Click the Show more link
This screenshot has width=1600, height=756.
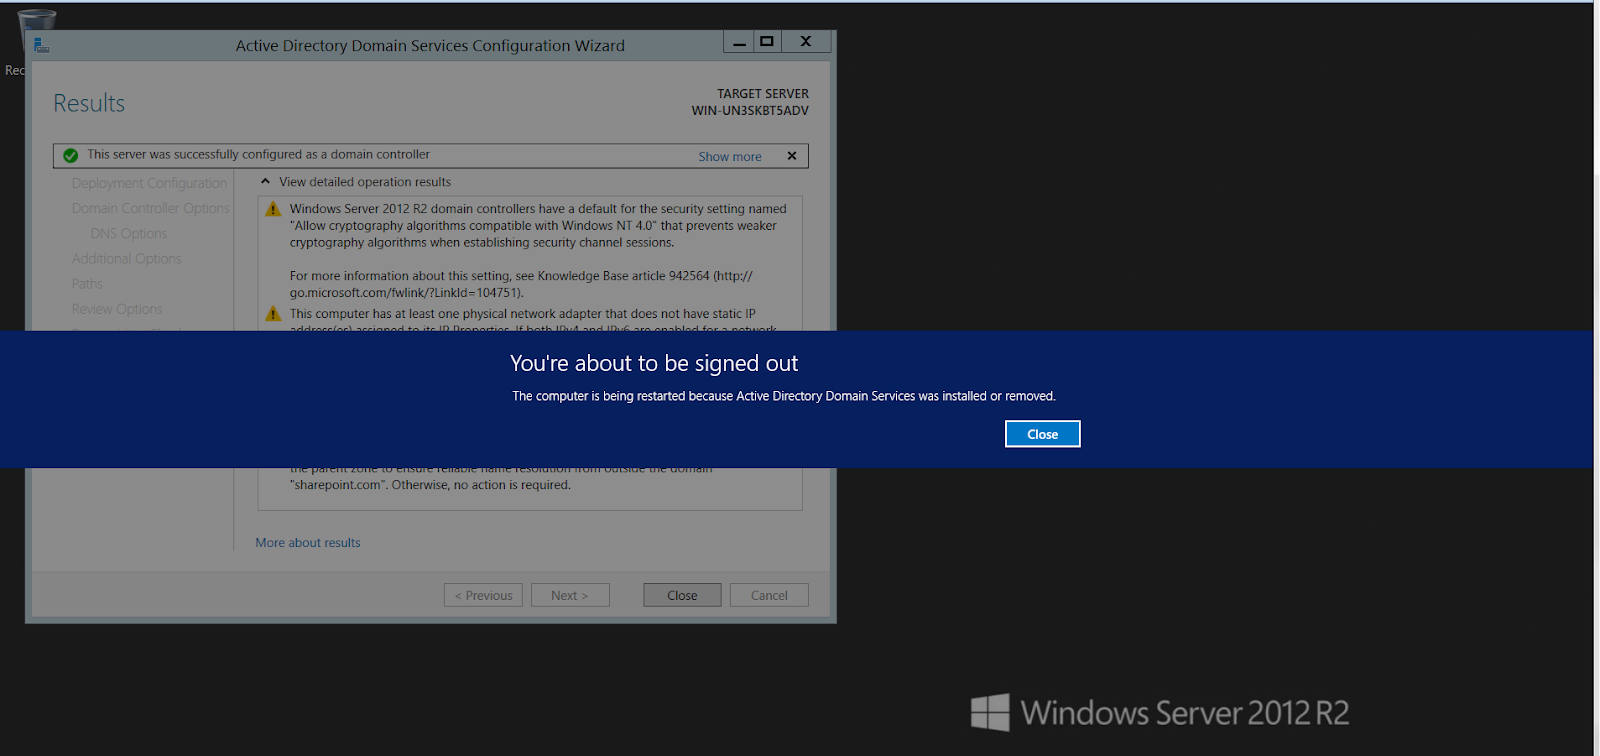pos(730,157)
